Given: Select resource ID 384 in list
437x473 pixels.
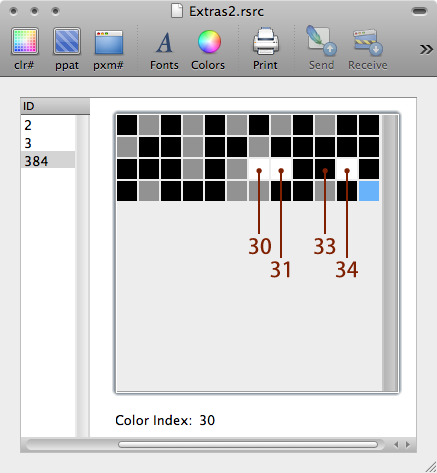Looking at the screenshot, I should click(x=48, y=161).
